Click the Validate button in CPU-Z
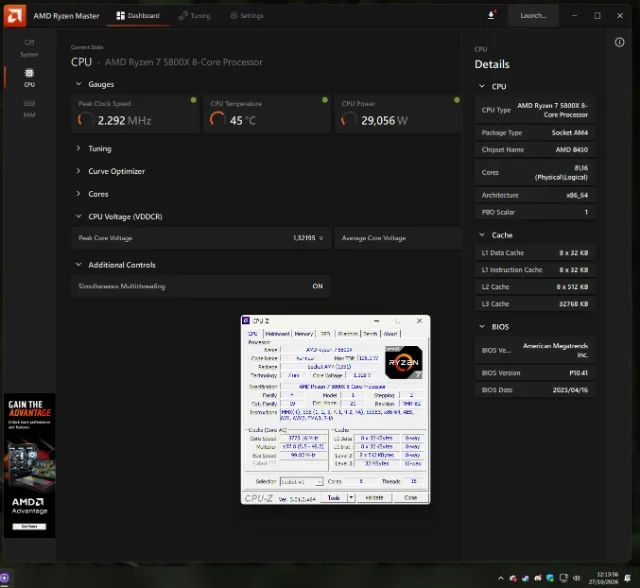This screenshot has height=588, width=640. (374, 497)
